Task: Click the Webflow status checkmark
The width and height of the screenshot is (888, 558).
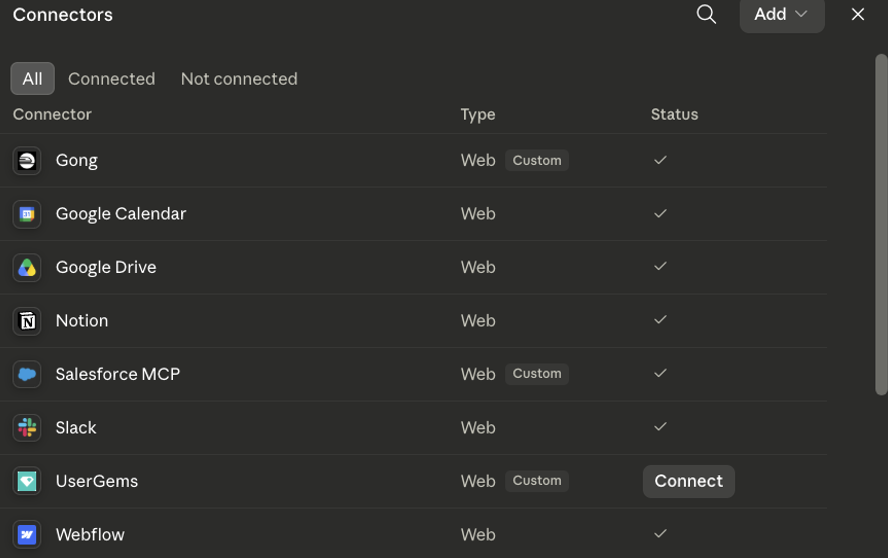Action: coord(660,534)
